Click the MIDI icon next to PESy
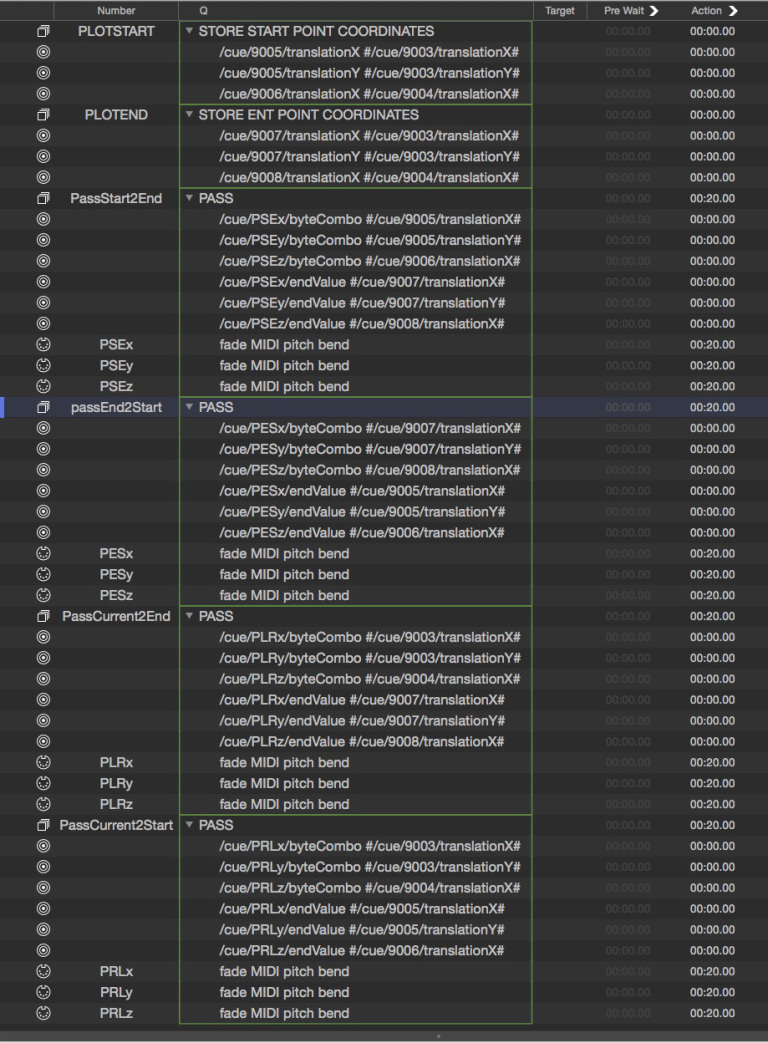This screenshot has height=1043, width=768. point(43,575)
